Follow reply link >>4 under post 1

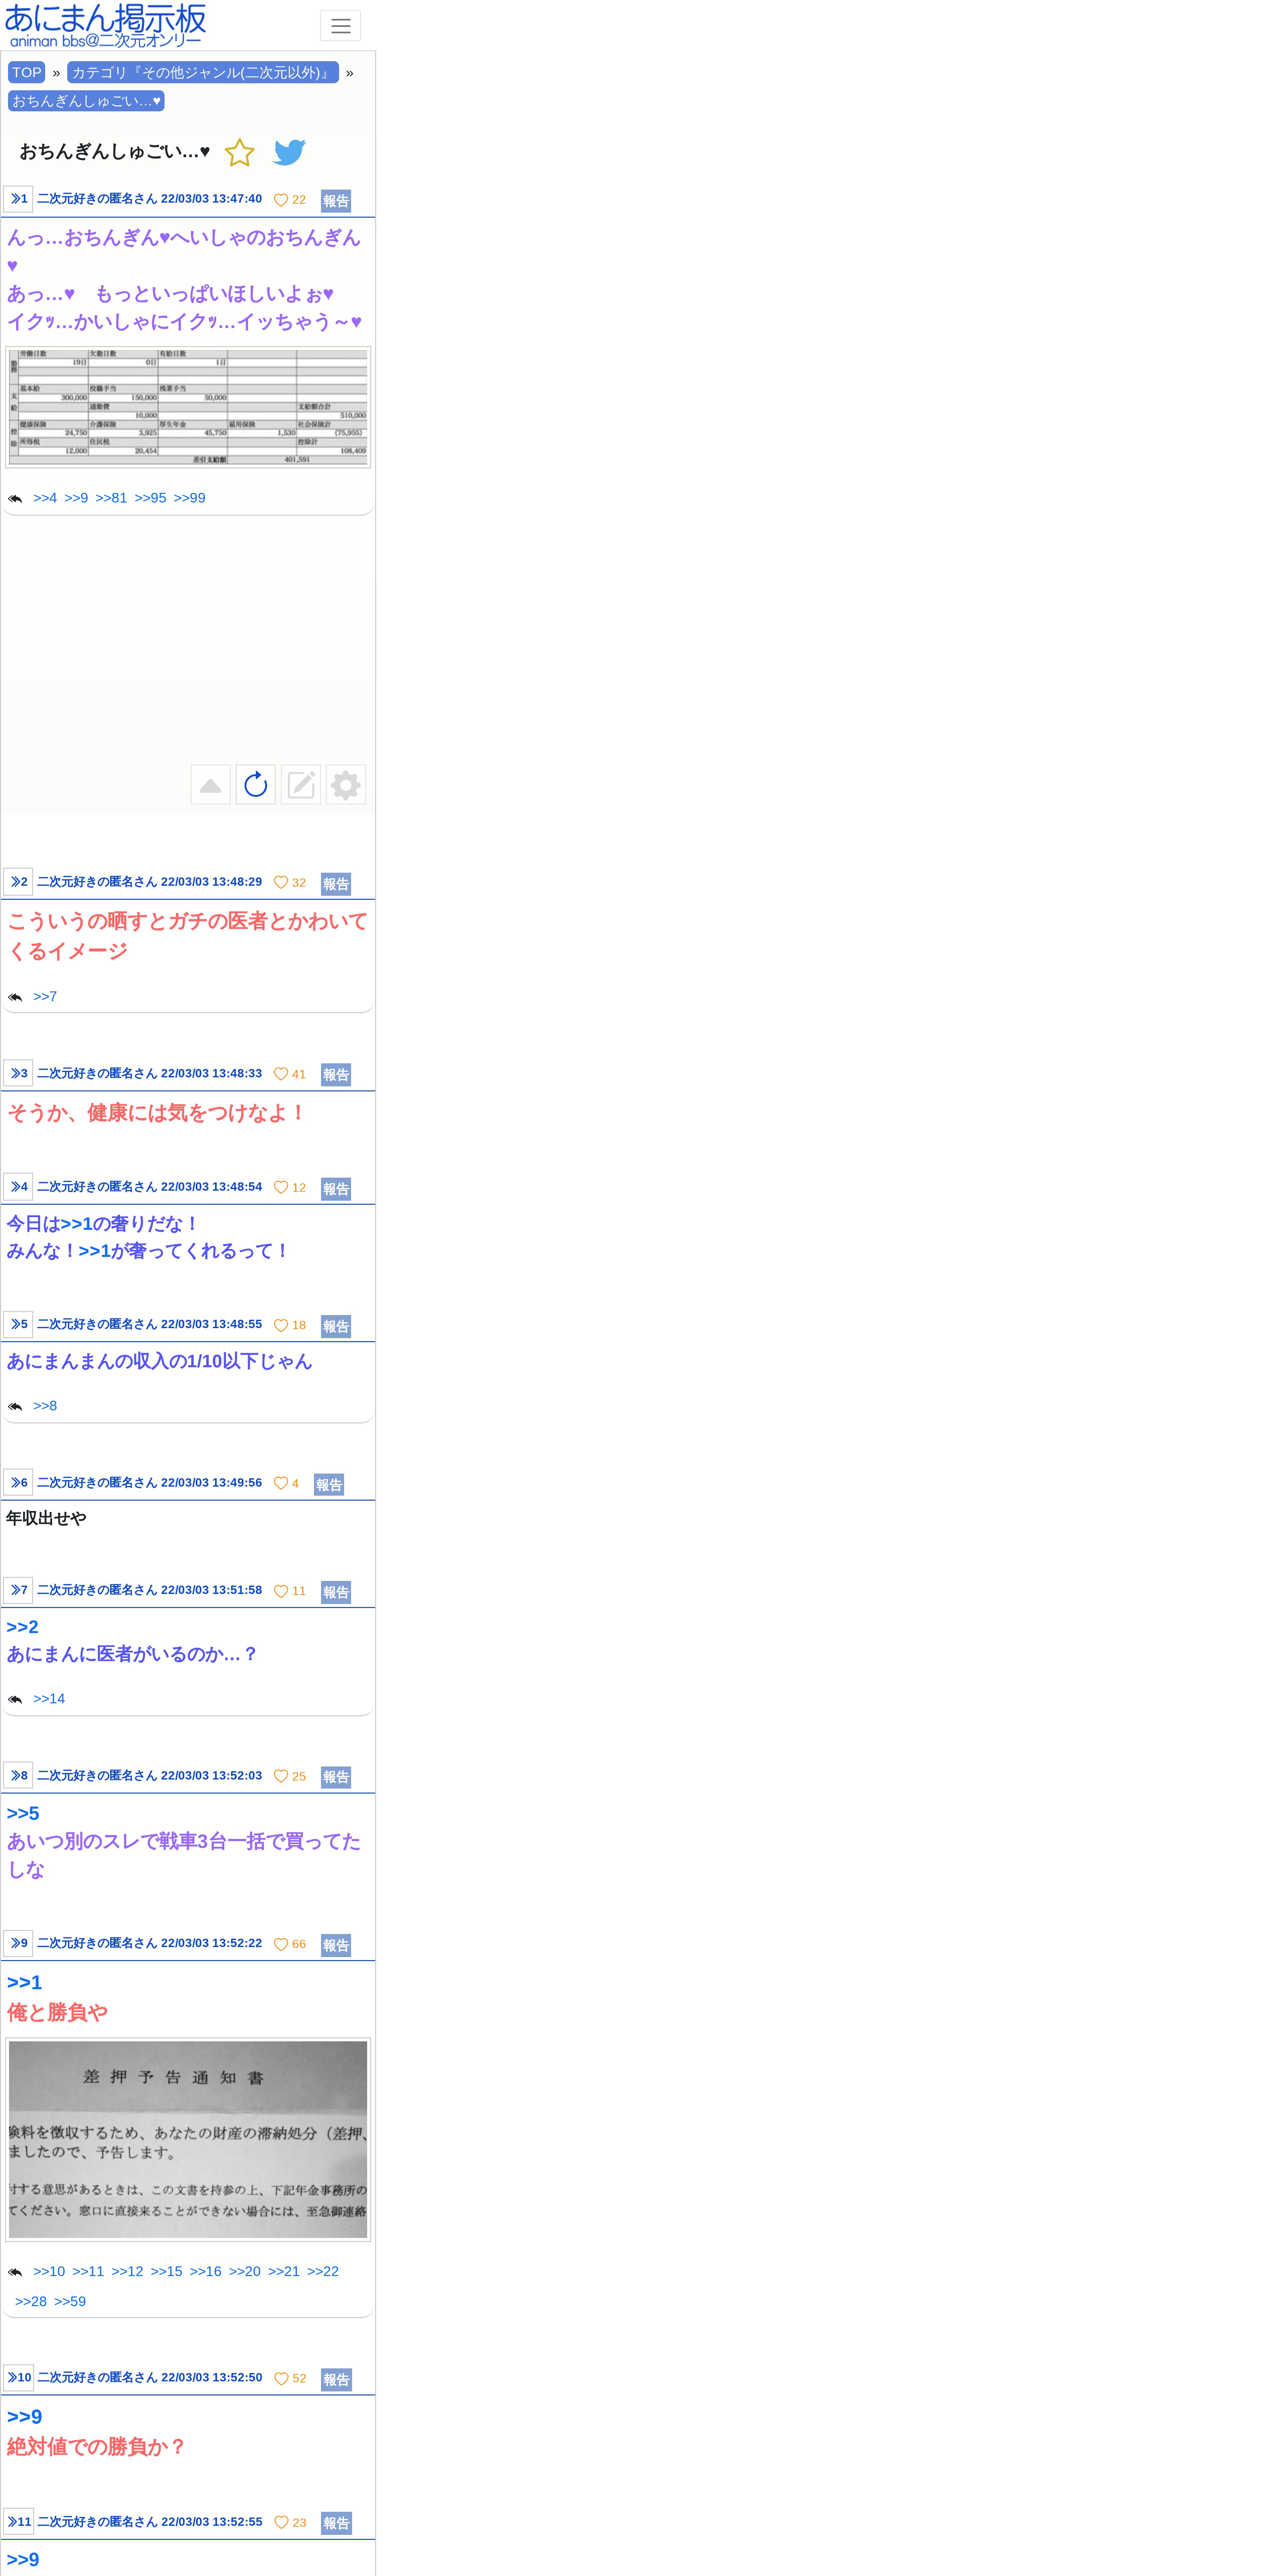point(45,498)
